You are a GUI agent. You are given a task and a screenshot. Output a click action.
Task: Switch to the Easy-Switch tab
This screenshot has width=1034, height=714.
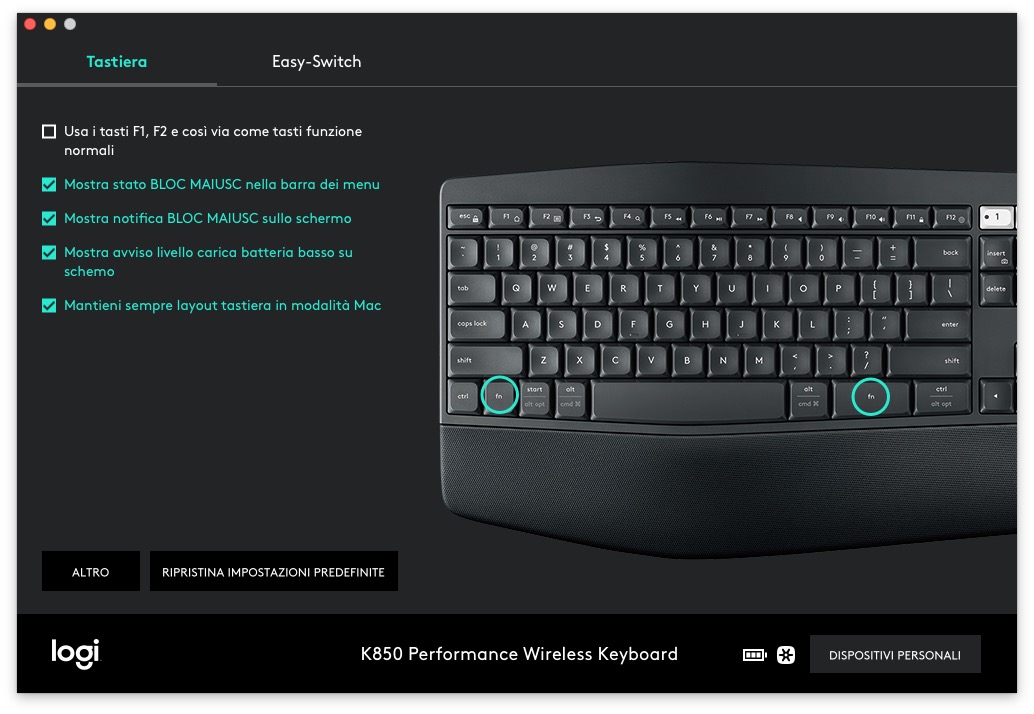(x=317, y=62)
